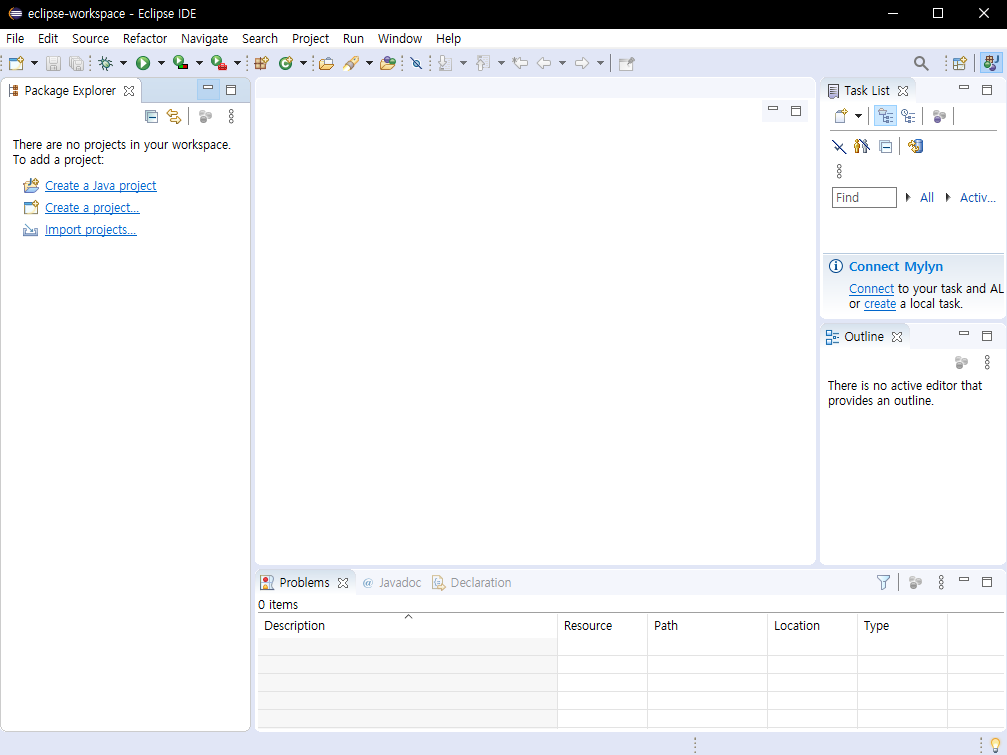Click the Connect link under Connect Mylyn
Viewport: 1007px width, 755px height.
[871, 289]
